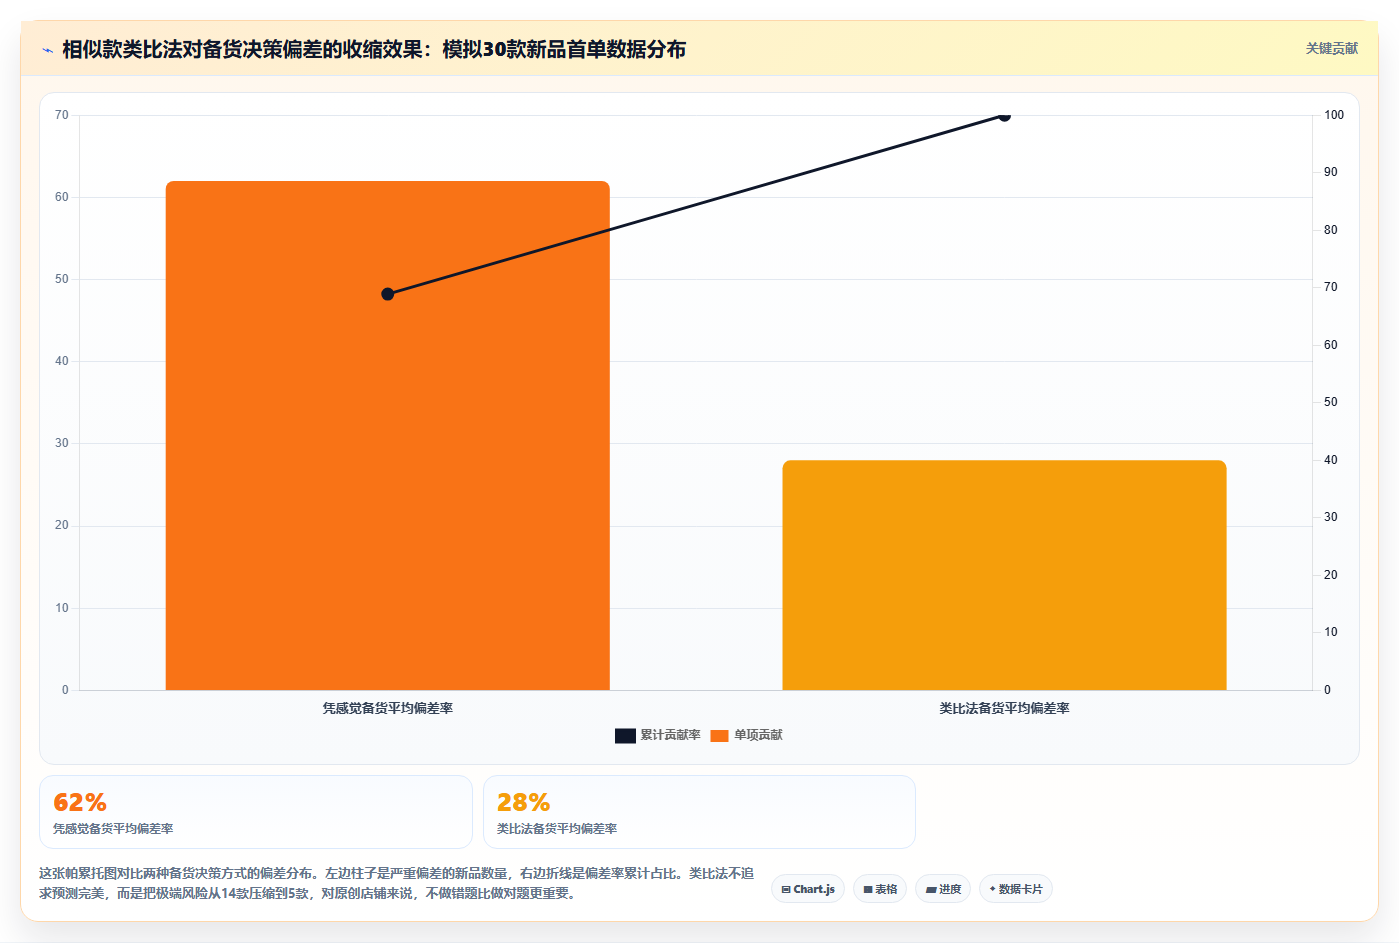Click the 62% stat value
Screen dimensions: 1399x943
pos(80,802)
